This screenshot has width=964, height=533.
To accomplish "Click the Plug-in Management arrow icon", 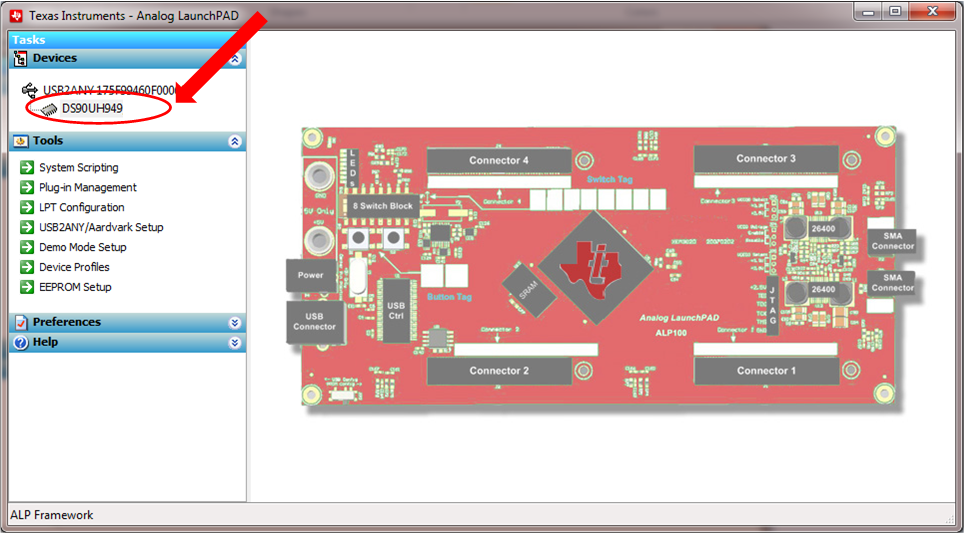I will (27, 188).
